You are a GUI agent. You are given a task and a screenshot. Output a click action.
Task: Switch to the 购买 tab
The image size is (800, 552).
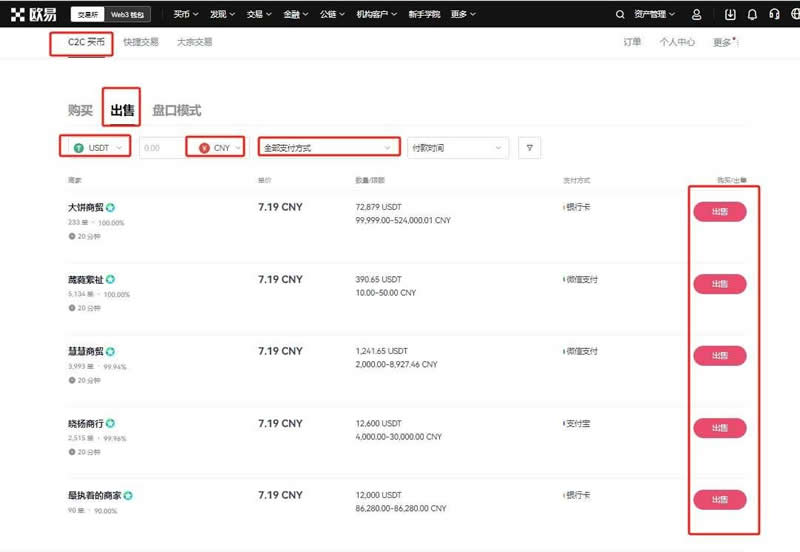pos(80,110)
